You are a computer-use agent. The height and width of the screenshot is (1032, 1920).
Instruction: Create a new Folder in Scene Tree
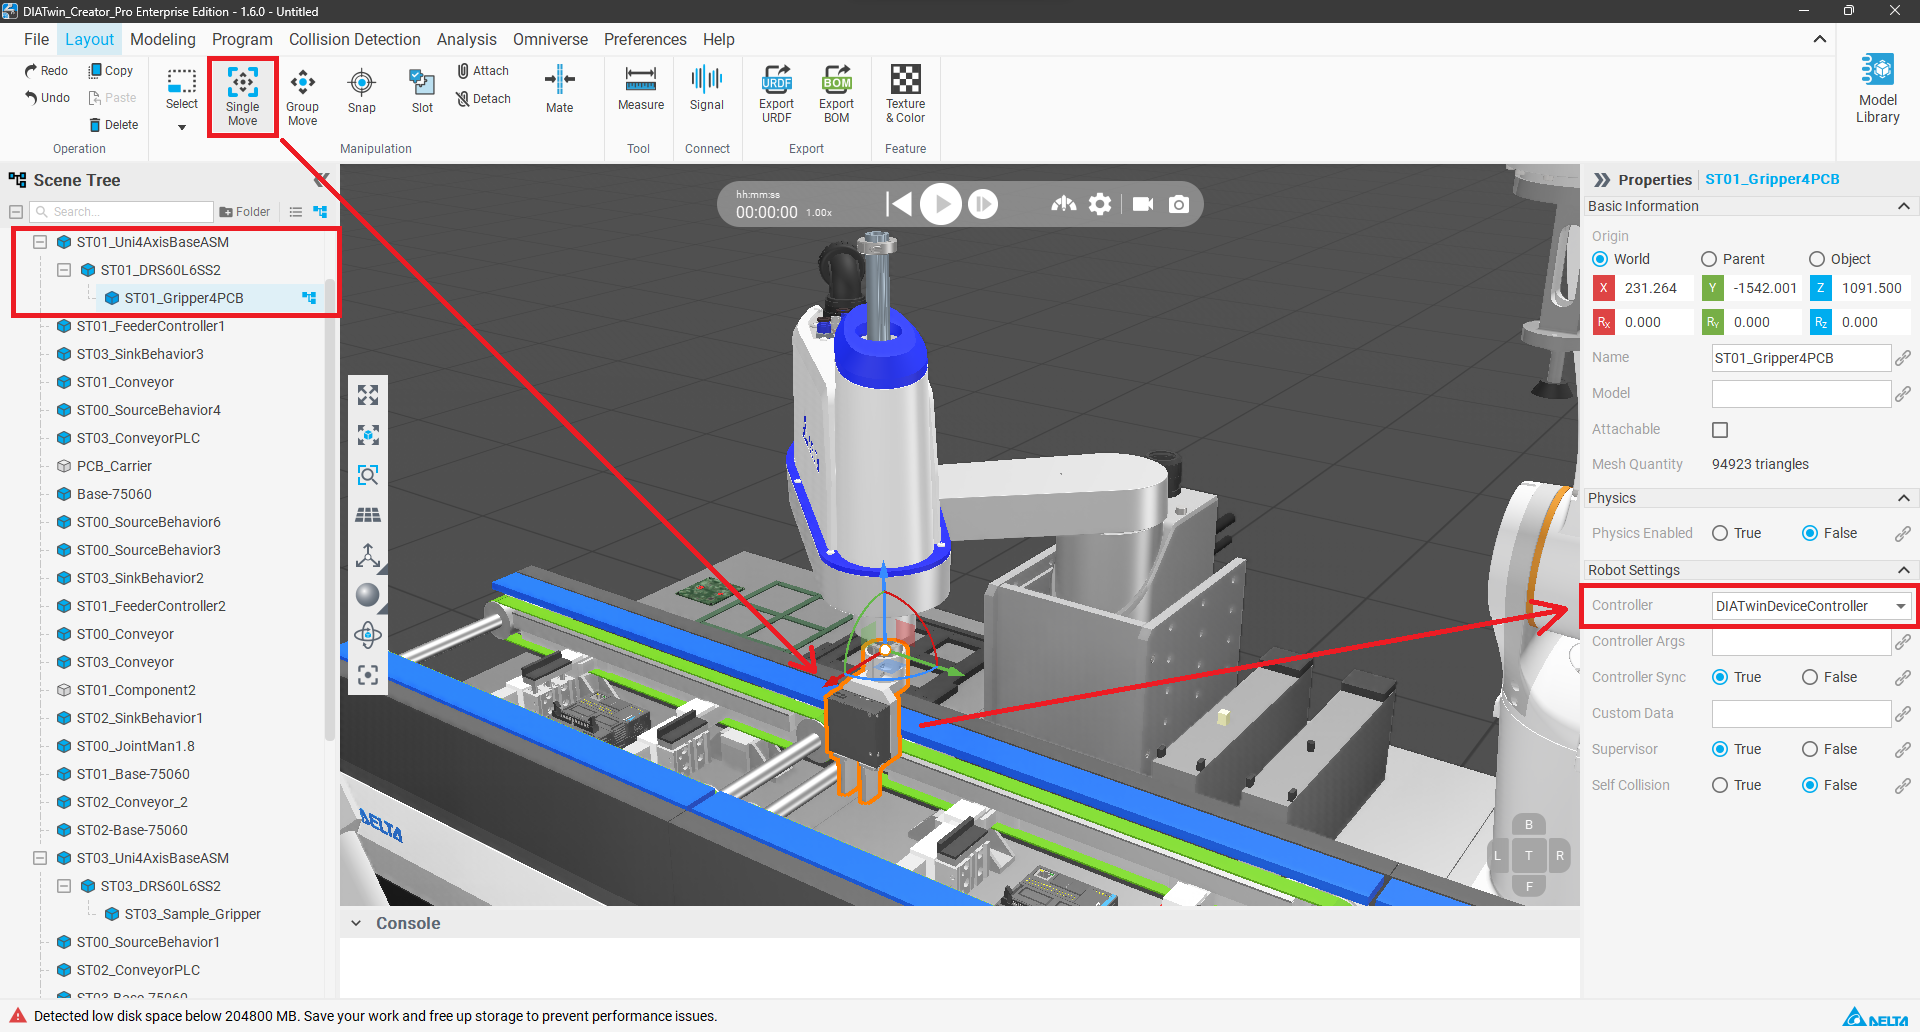(245, 212)
